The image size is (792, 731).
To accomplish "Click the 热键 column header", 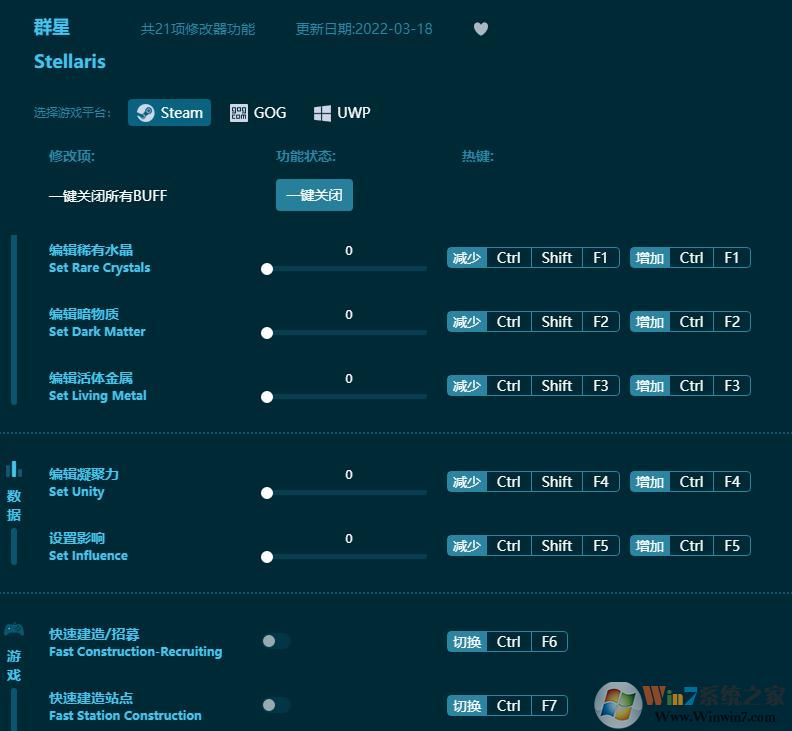I will pos(477,156).
